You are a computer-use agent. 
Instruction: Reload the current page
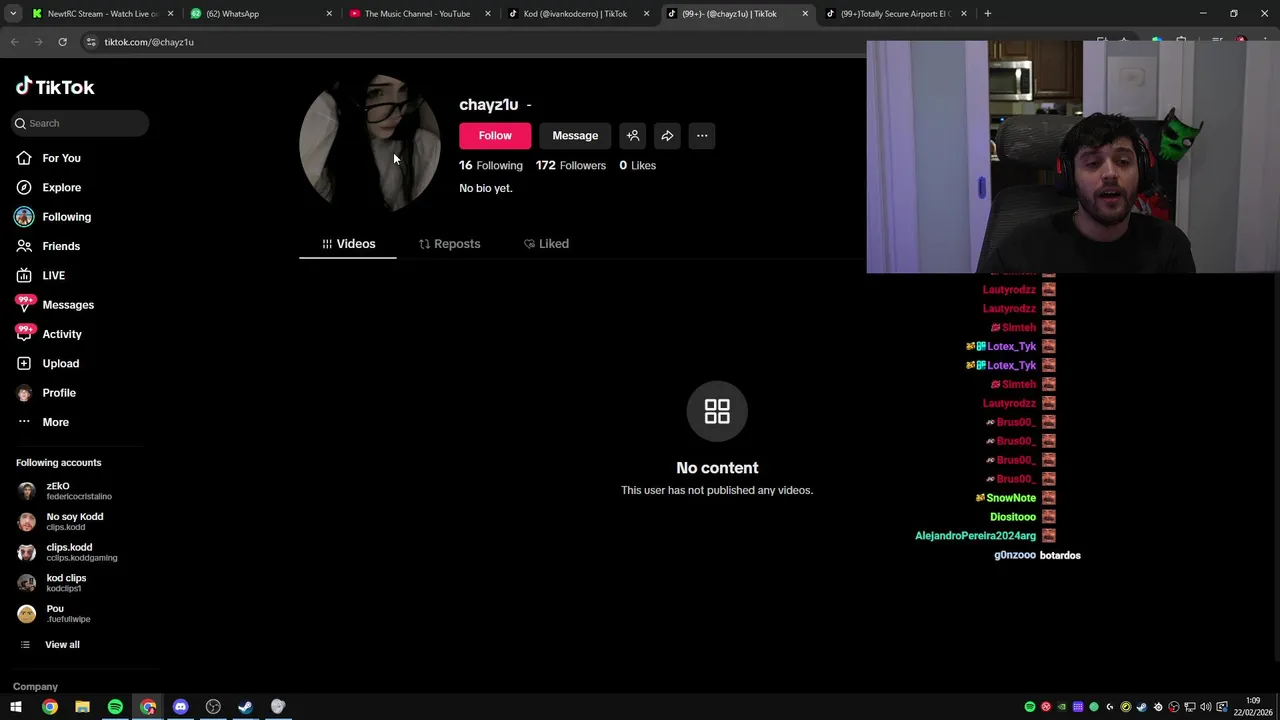(62, 42)
